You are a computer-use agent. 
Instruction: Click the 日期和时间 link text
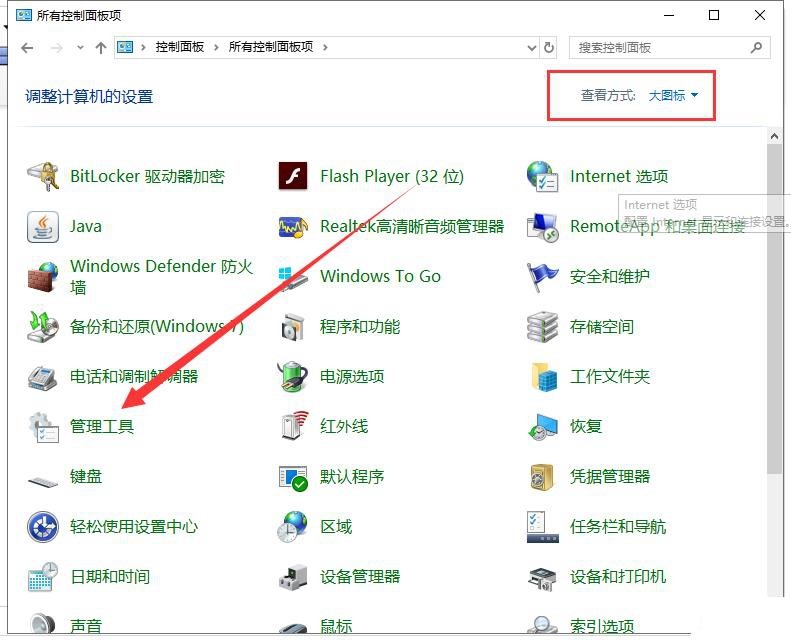(x=110, y=576)
